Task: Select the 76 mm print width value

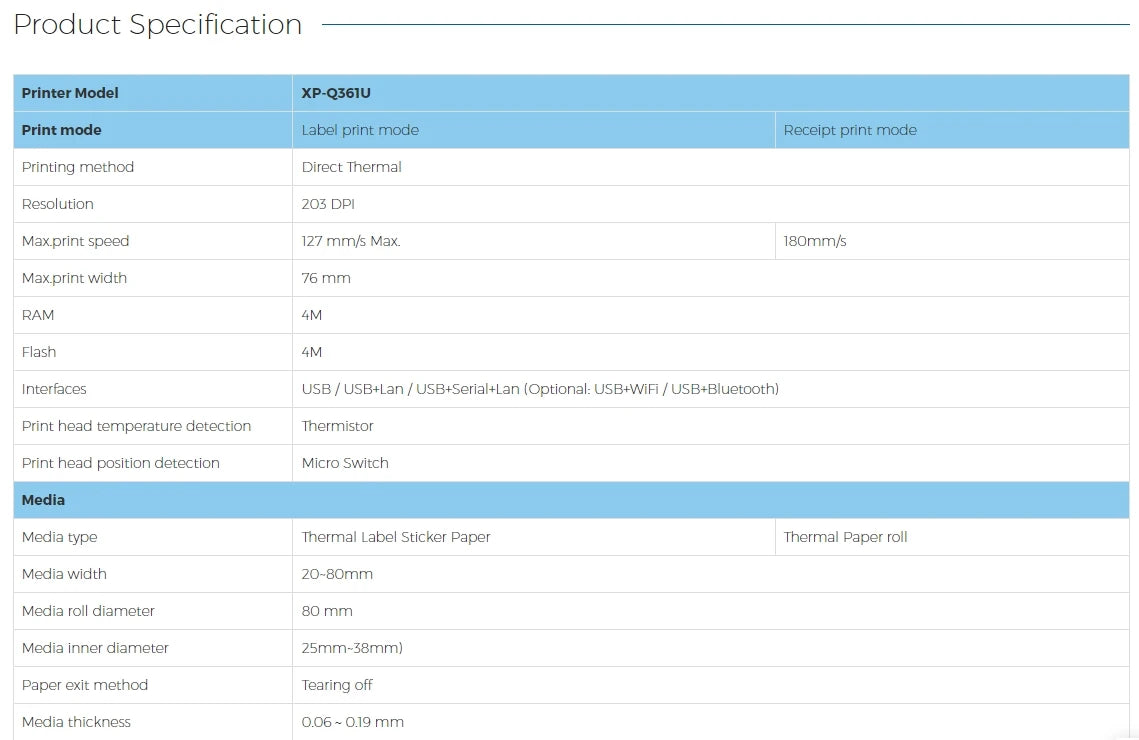Action: click(326, 278)
